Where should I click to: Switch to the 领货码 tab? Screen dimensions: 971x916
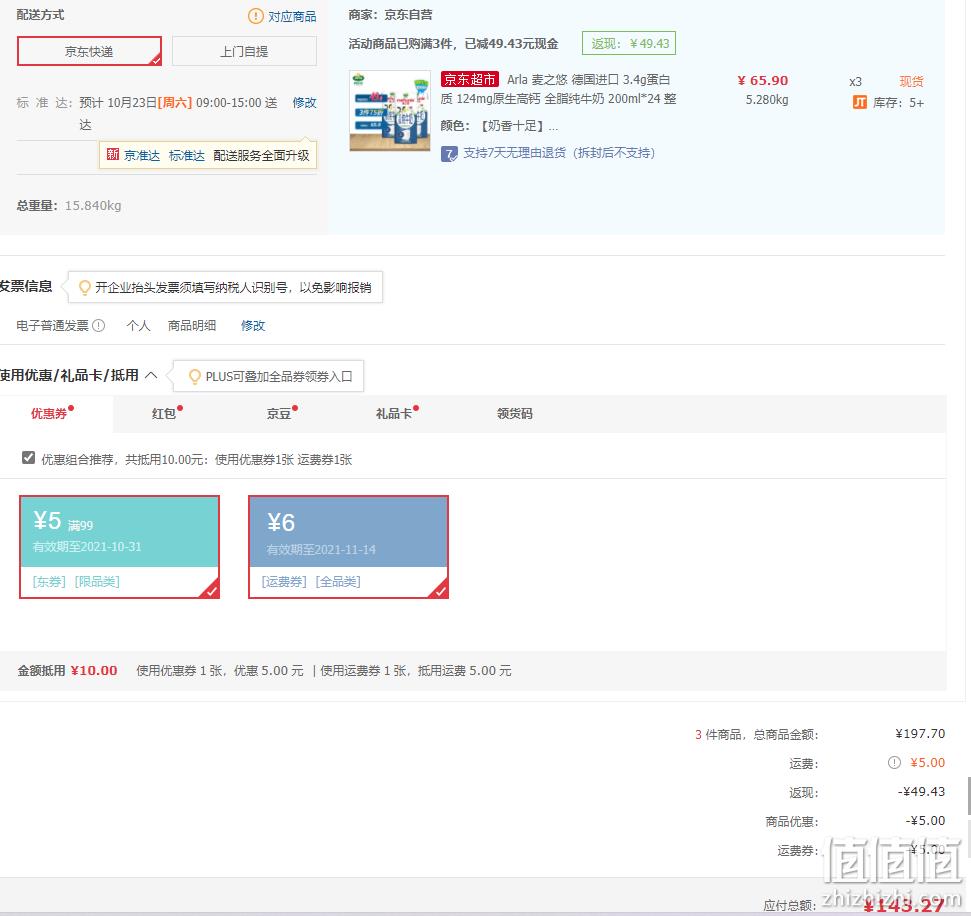[515, 414]
